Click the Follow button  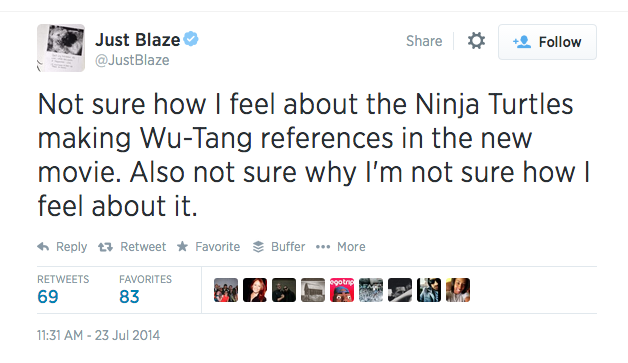pyautogui.click(x=547, y=42)
